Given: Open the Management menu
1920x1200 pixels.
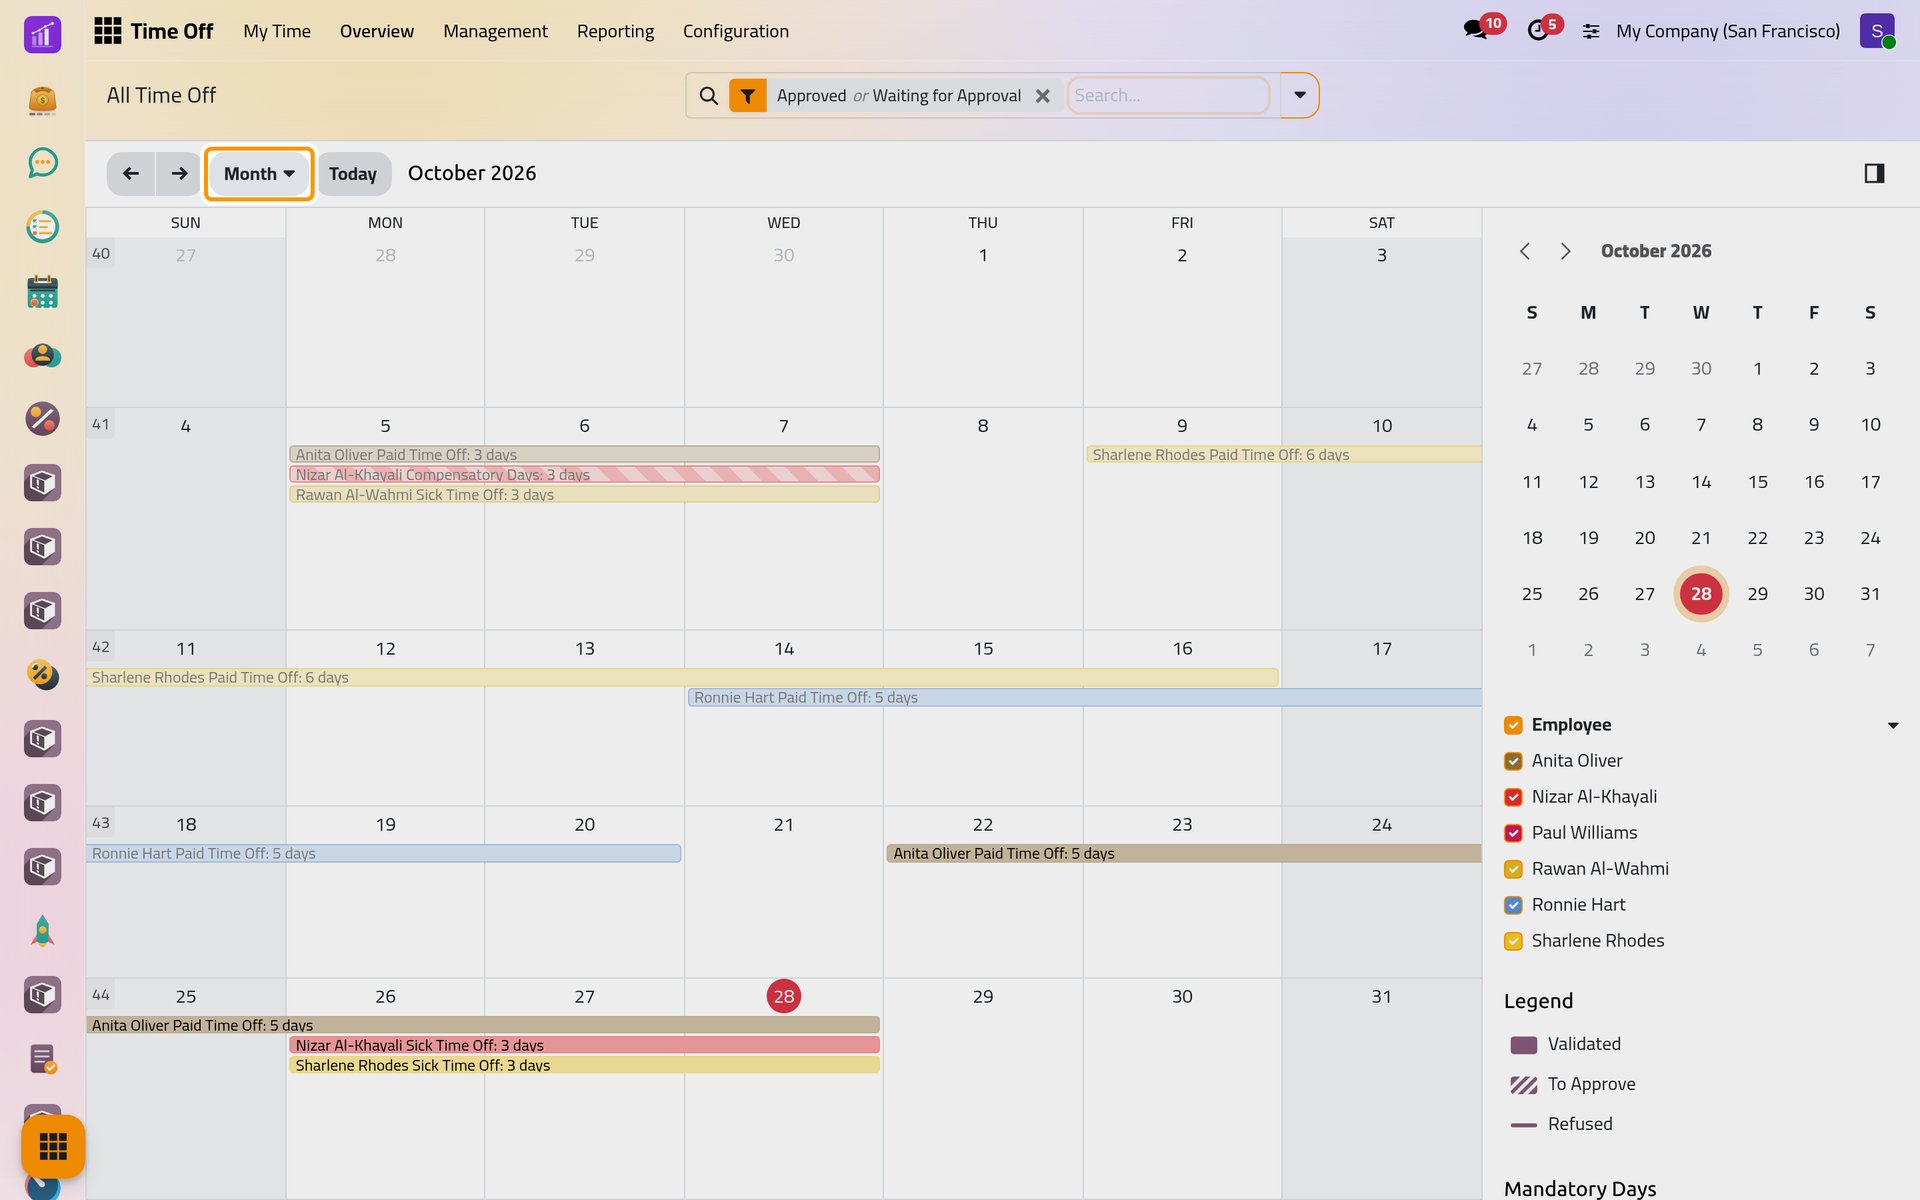Looking at the screenshot, I should [x=495, y=31].
